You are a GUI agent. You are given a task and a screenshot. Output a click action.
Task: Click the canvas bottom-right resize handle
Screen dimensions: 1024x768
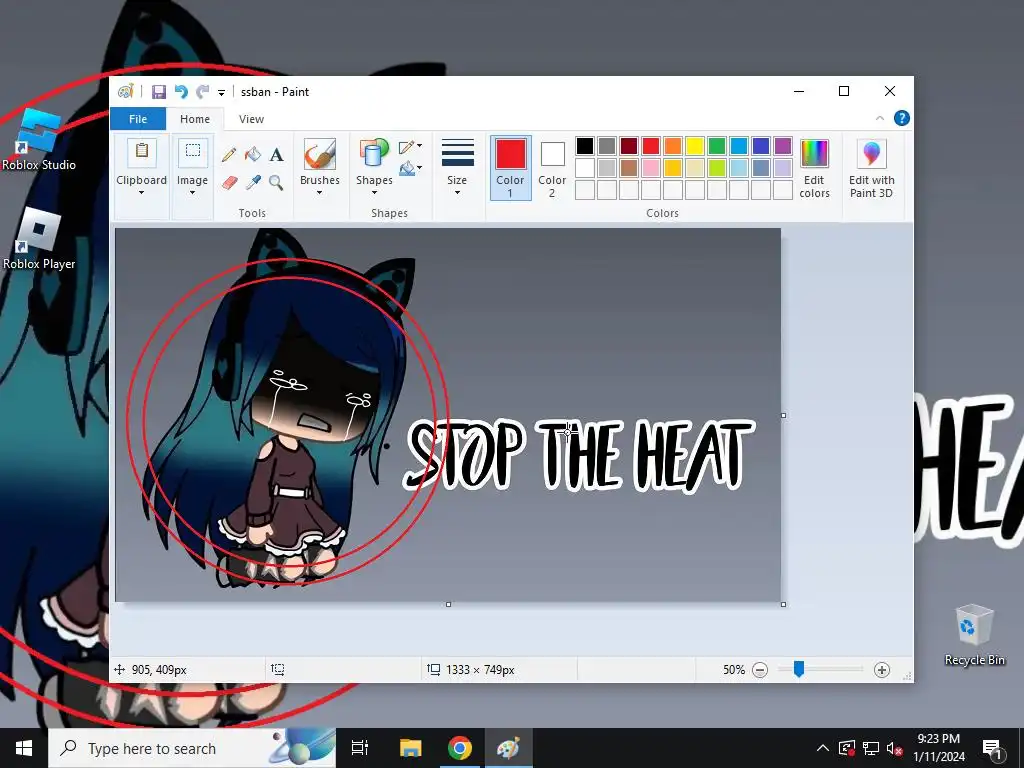784,604
